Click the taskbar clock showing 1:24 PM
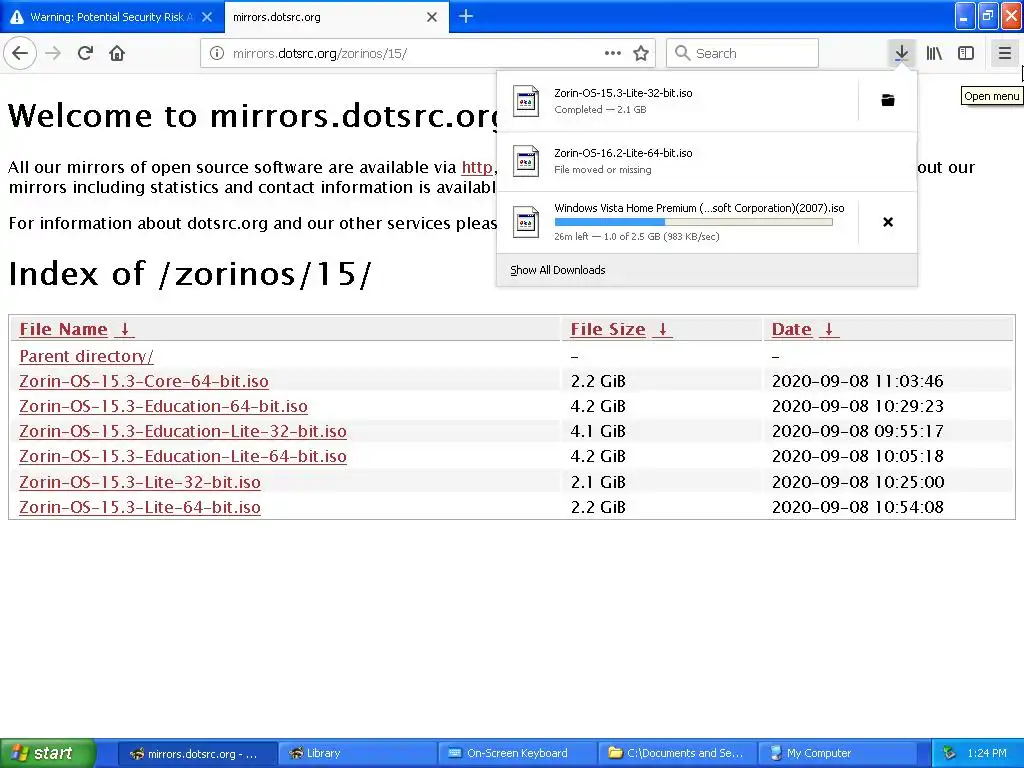 (x=987, y=753)
